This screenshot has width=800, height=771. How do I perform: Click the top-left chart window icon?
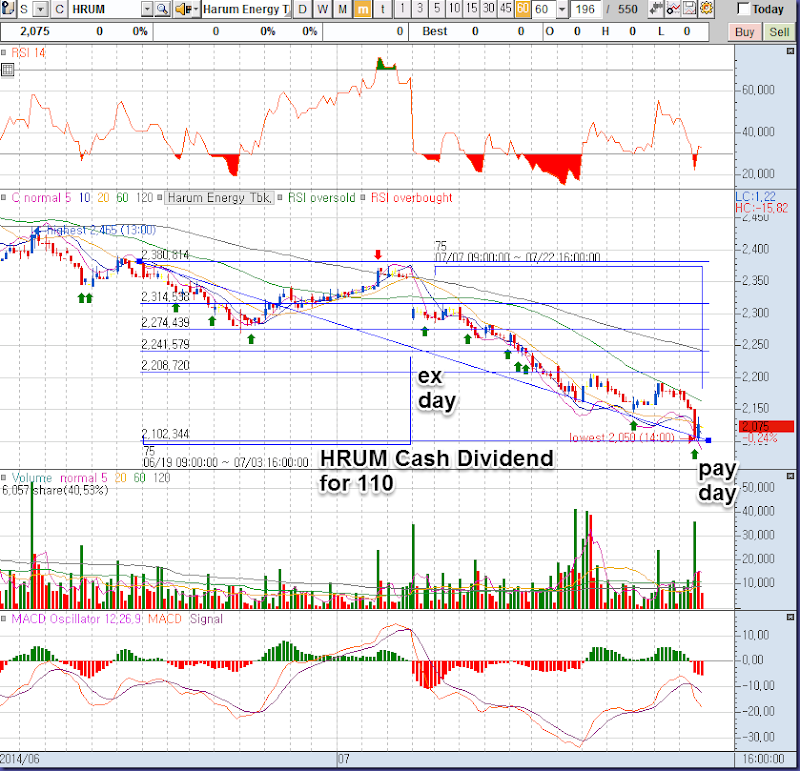click(8, 9)
